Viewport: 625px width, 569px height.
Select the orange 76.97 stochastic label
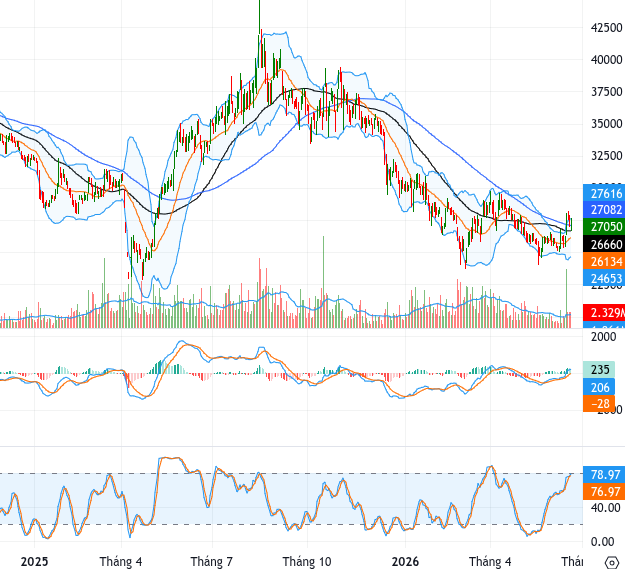[604, 491]
